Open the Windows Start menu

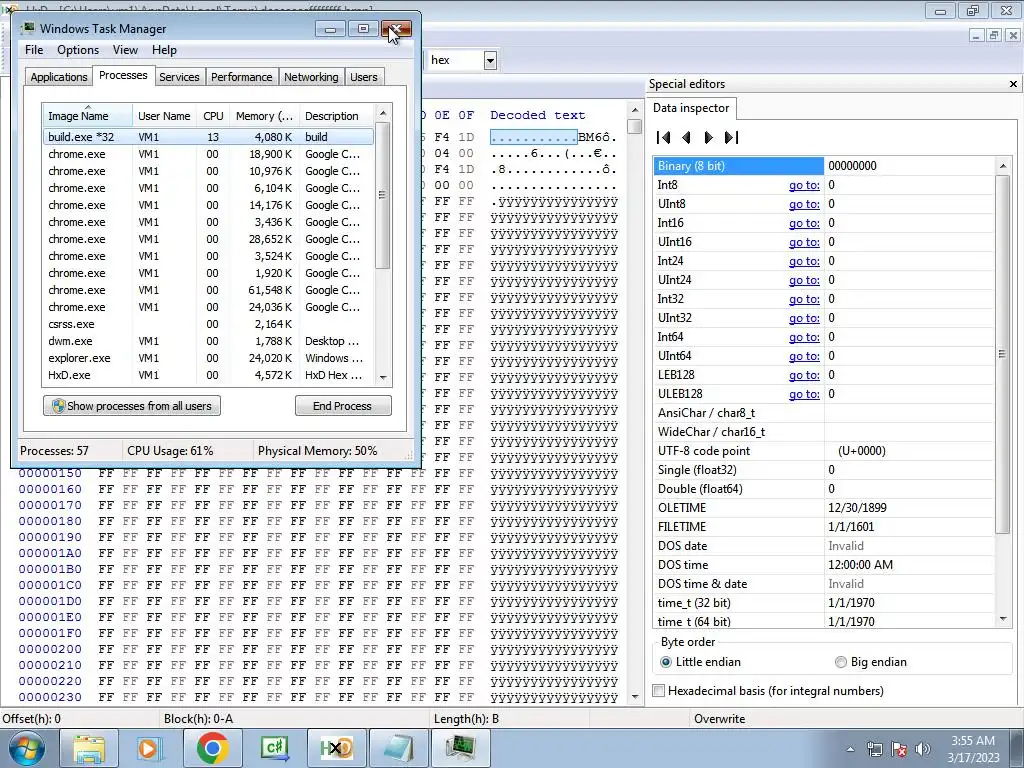coord(27,748)
